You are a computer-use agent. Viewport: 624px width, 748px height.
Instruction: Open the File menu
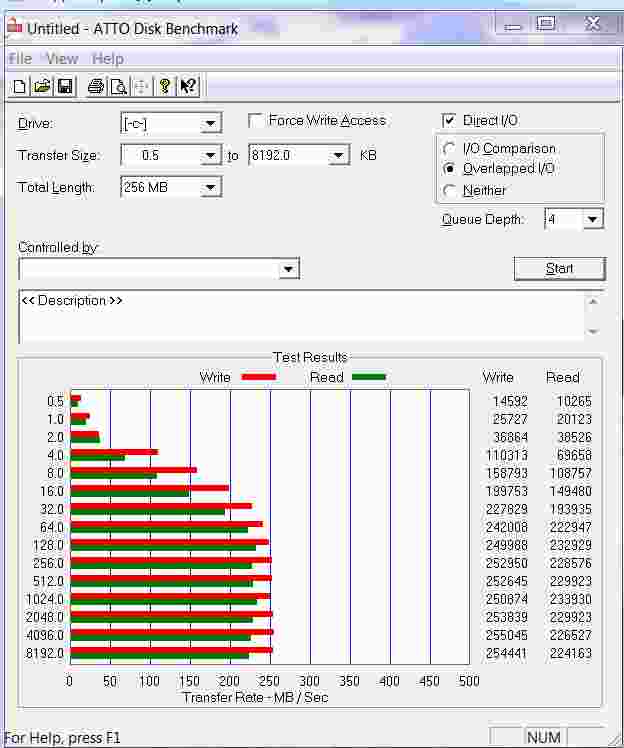tap(21, 59)
